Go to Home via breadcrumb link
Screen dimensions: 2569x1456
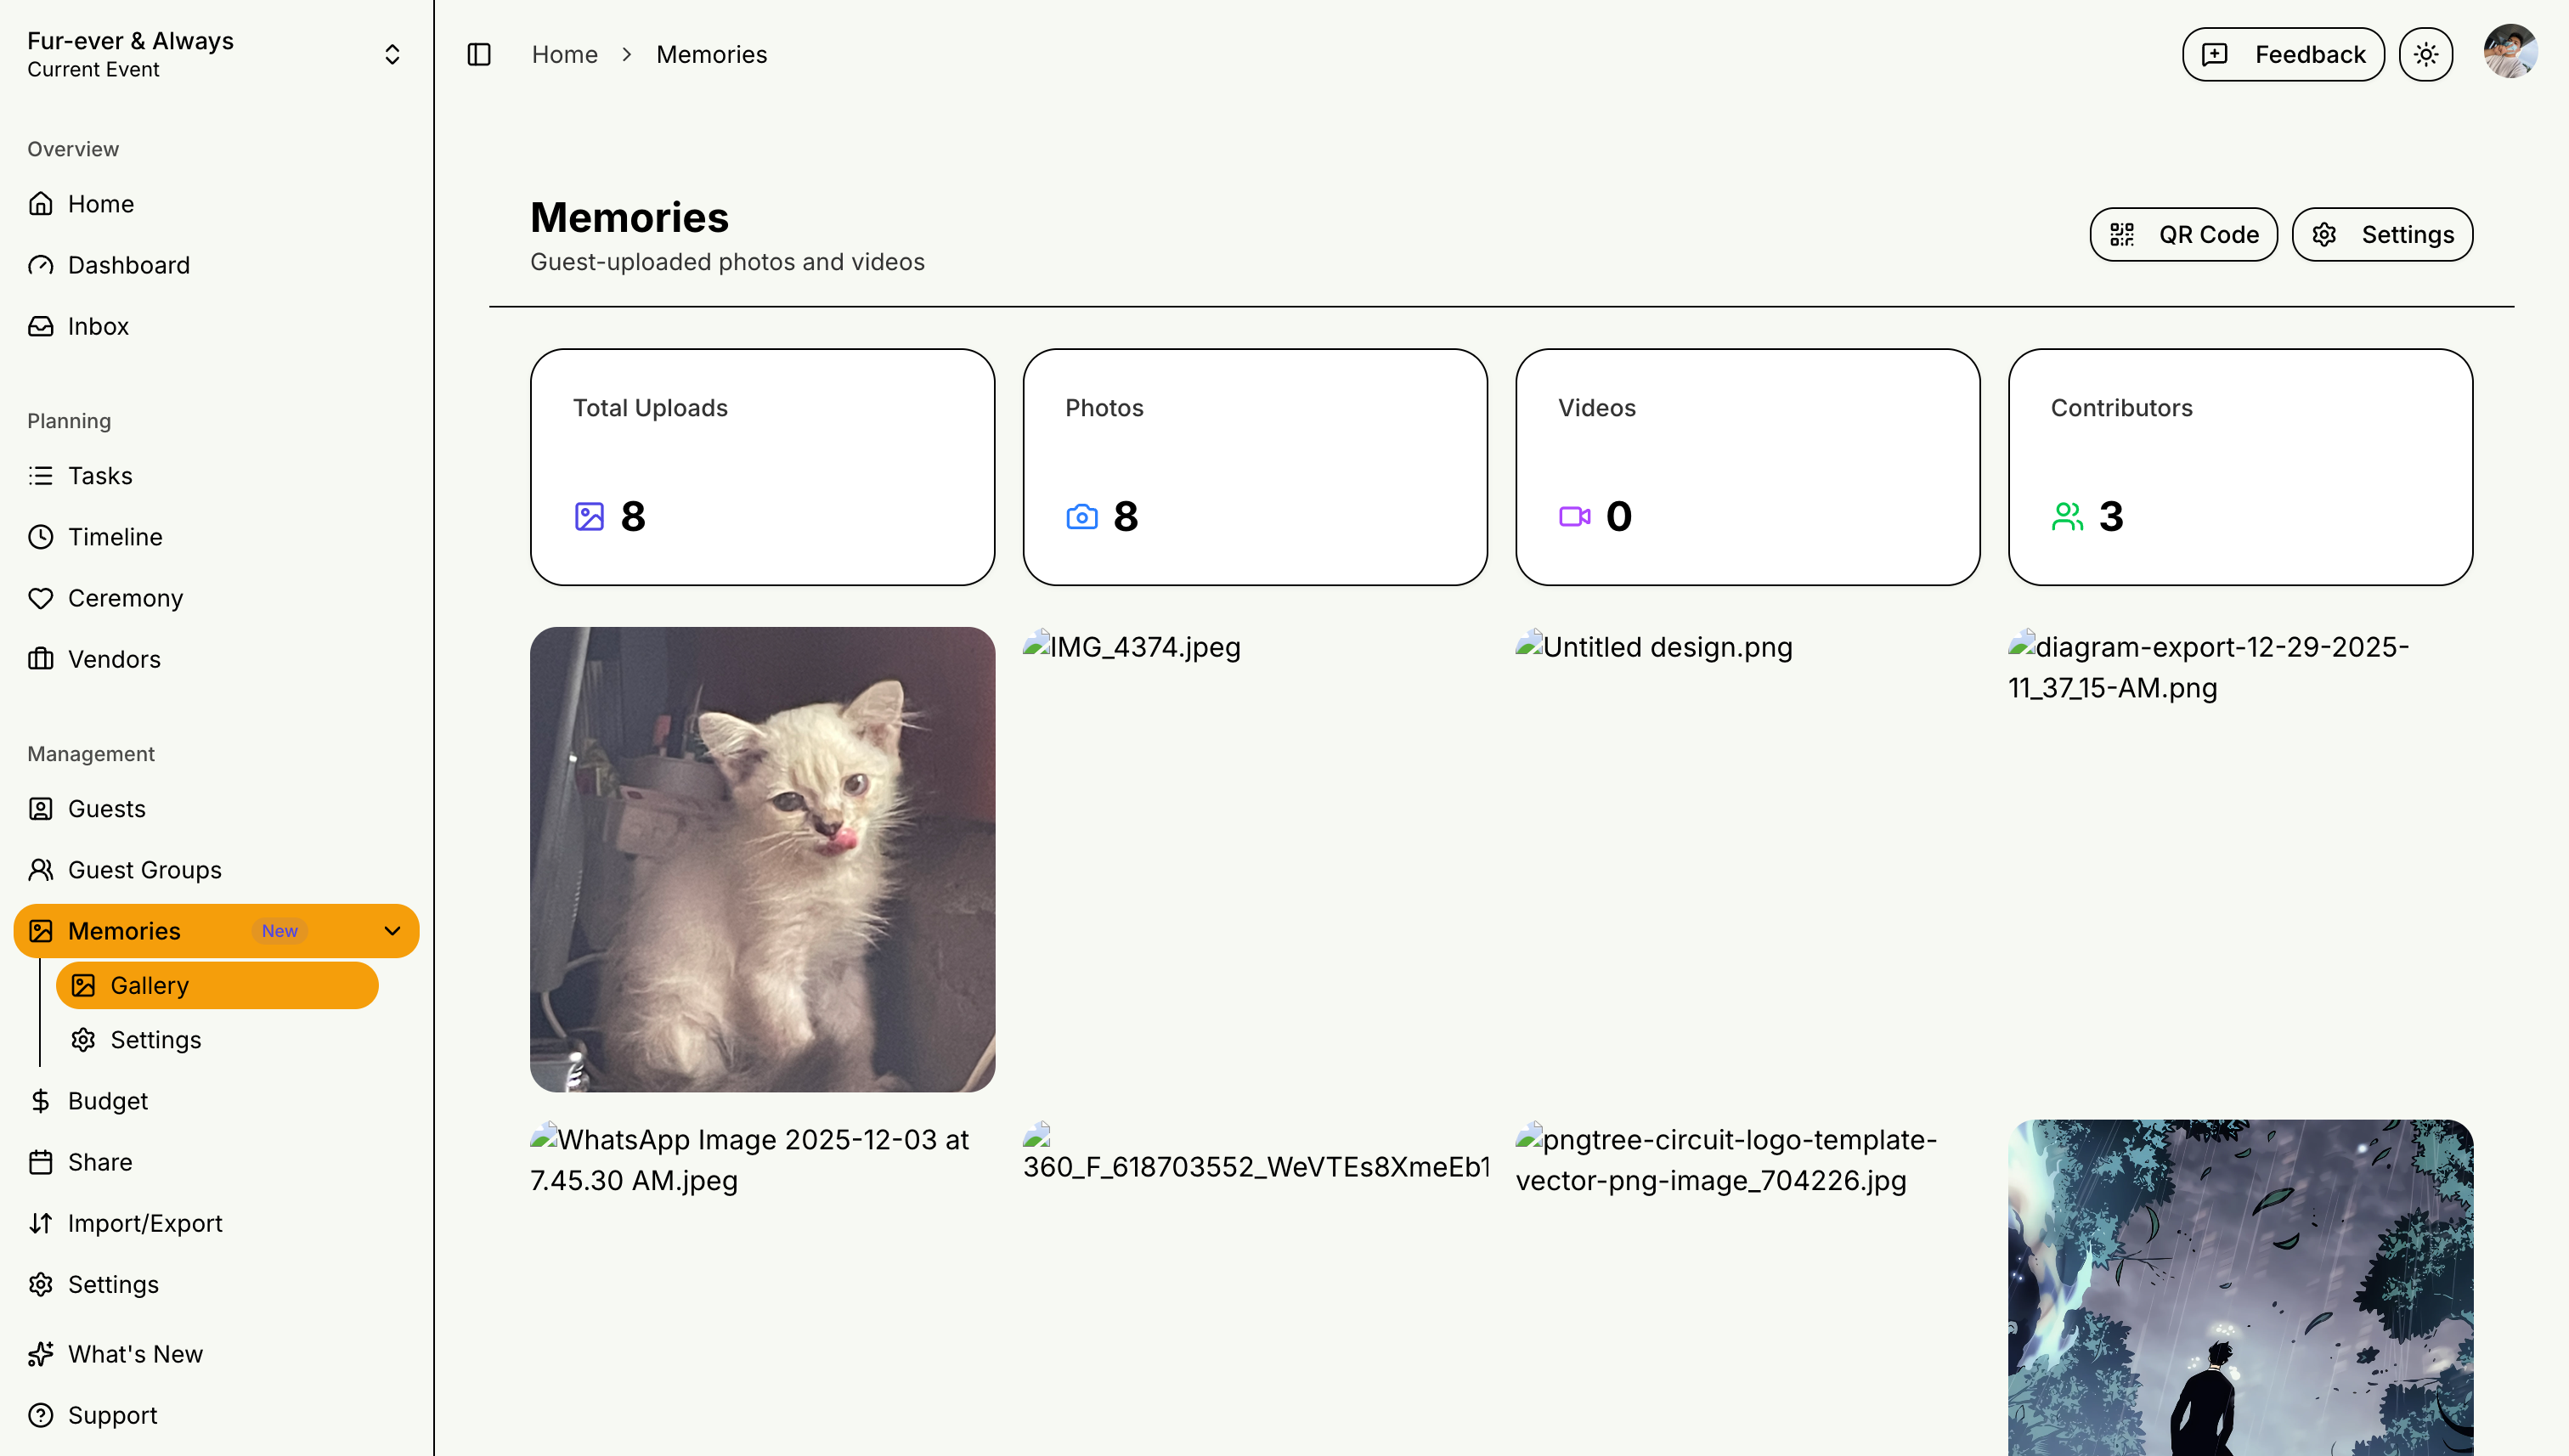pyautogui.click(x=564, y=54)
